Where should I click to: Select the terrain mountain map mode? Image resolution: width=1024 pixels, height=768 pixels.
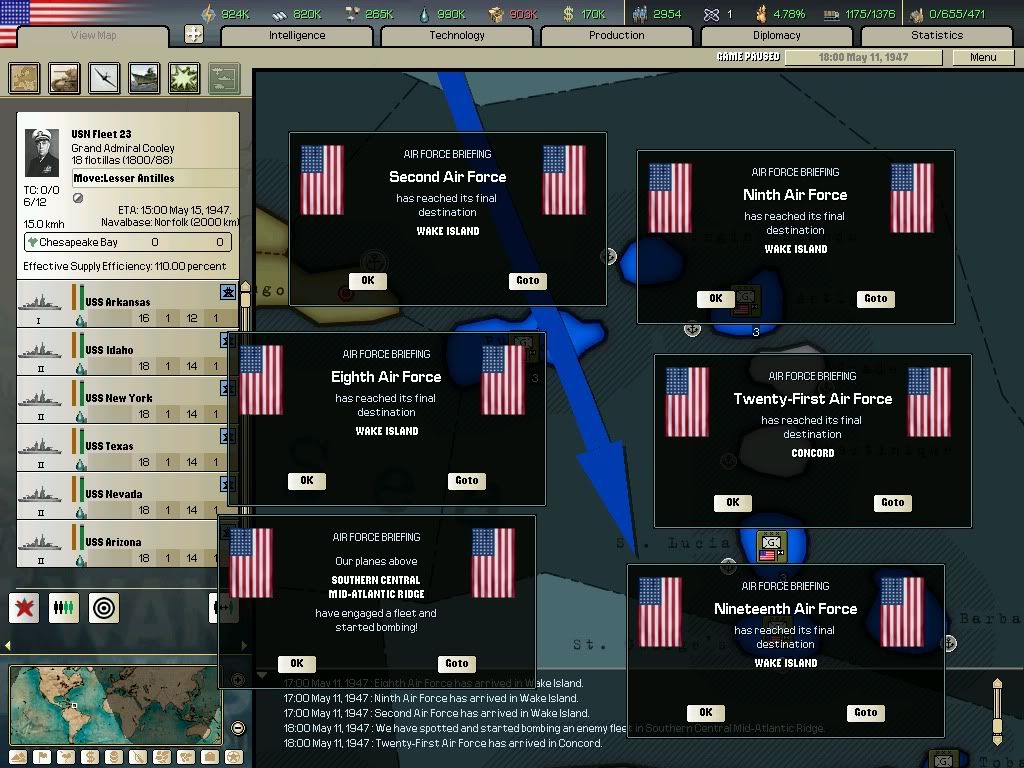[18, 757]
